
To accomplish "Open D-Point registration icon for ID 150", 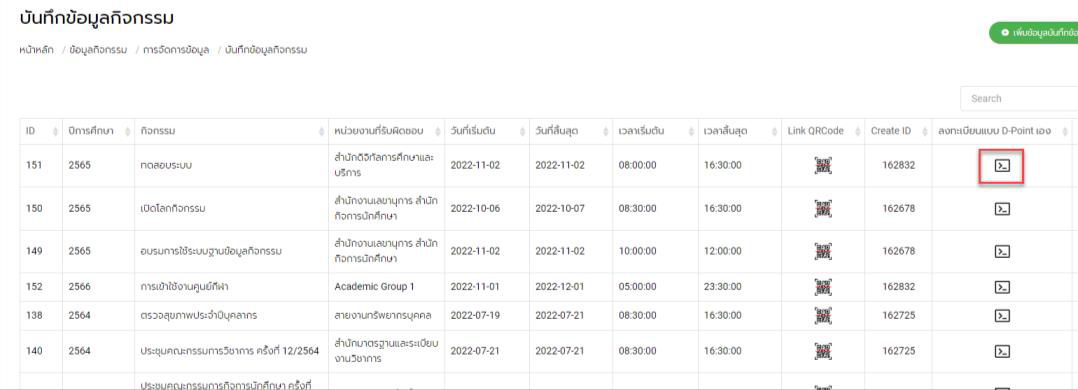I will point(1002,208).
